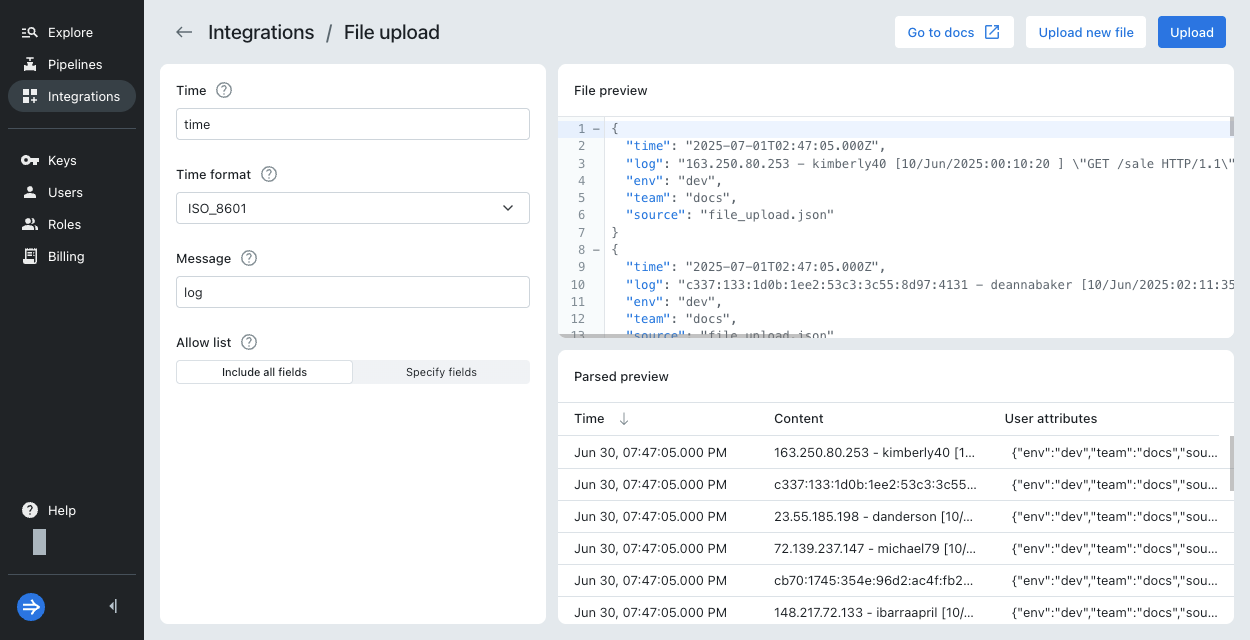Click the Message input field containing log
1250x640 pixels.
353,292
